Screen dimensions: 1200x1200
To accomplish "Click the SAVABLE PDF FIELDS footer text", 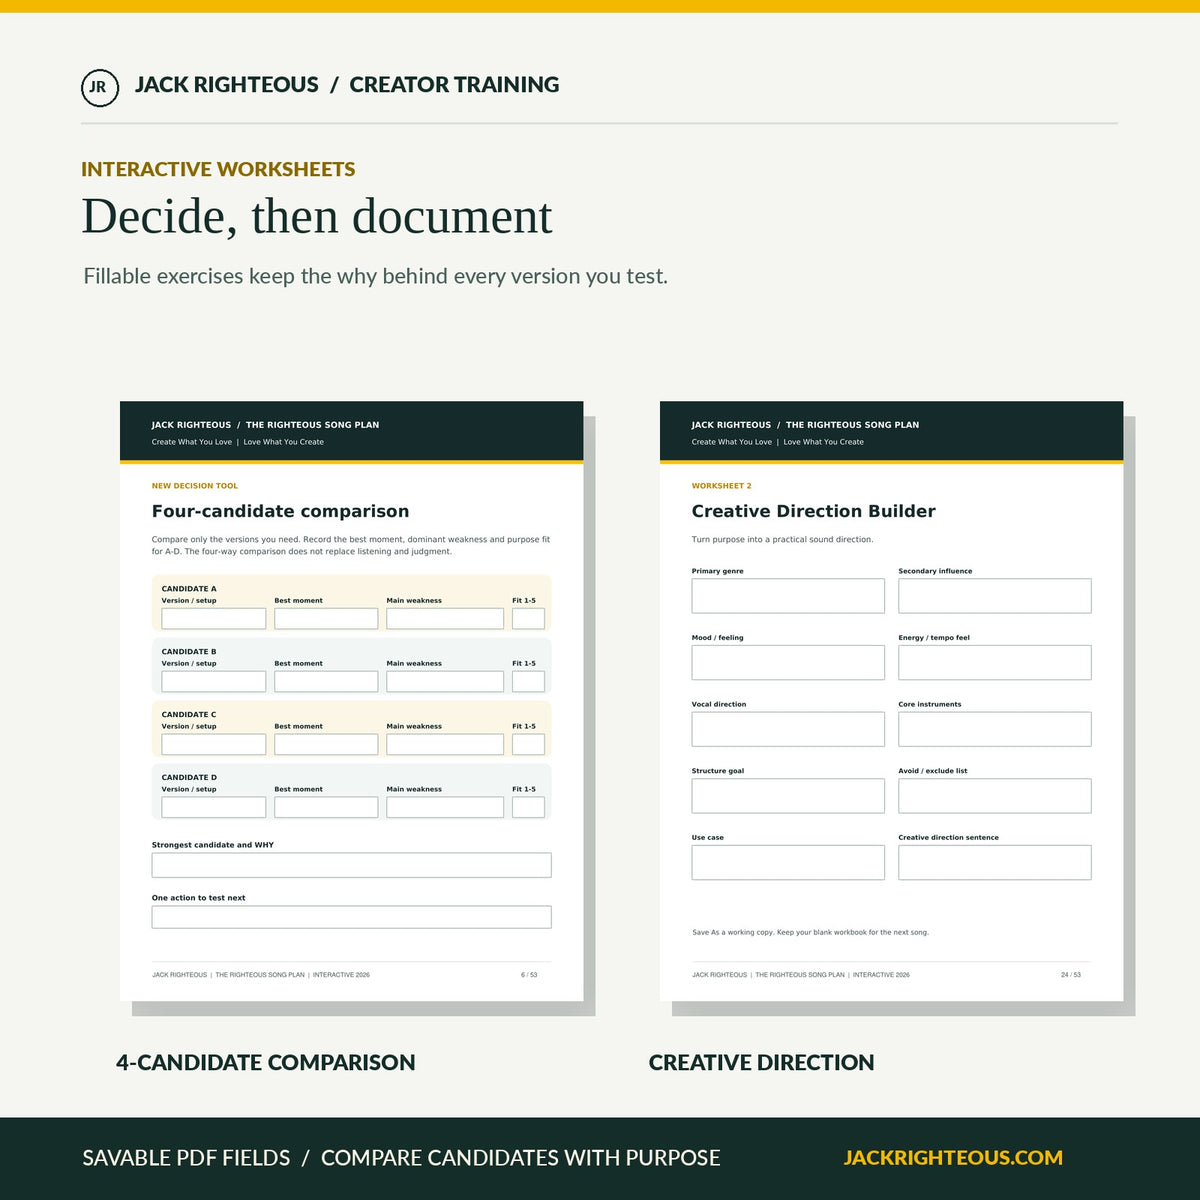I will tap(186, 1158).
